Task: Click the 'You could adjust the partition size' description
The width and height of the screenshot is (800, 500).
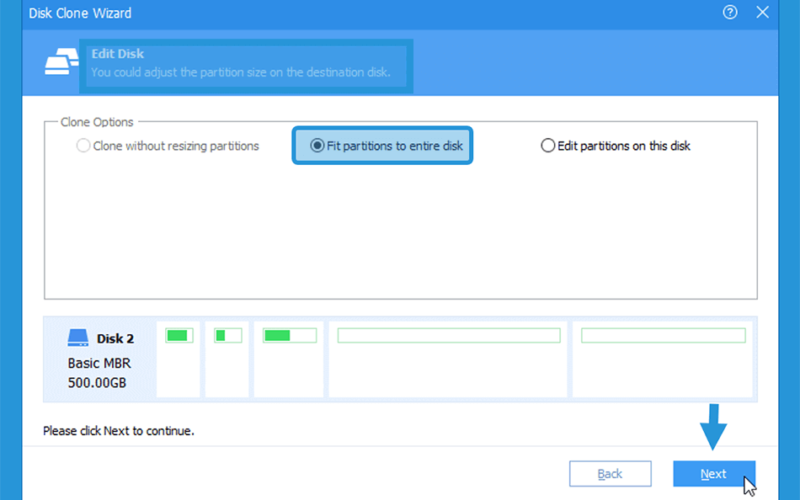Action: point(241,72)
